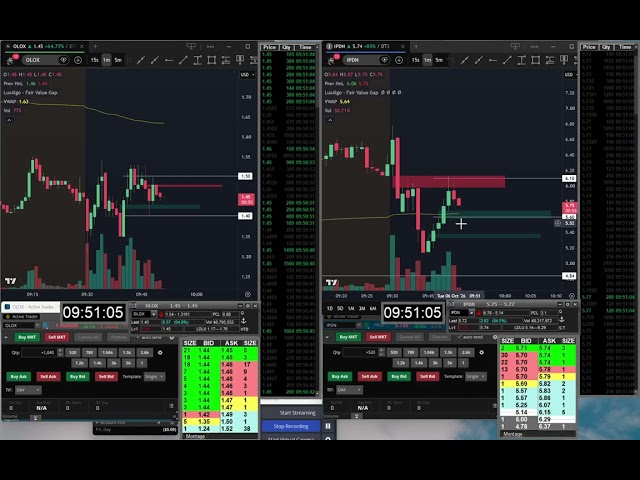
Task: Click the Qty input field in OLOX Active Trader
Action: tap(39, 352)
